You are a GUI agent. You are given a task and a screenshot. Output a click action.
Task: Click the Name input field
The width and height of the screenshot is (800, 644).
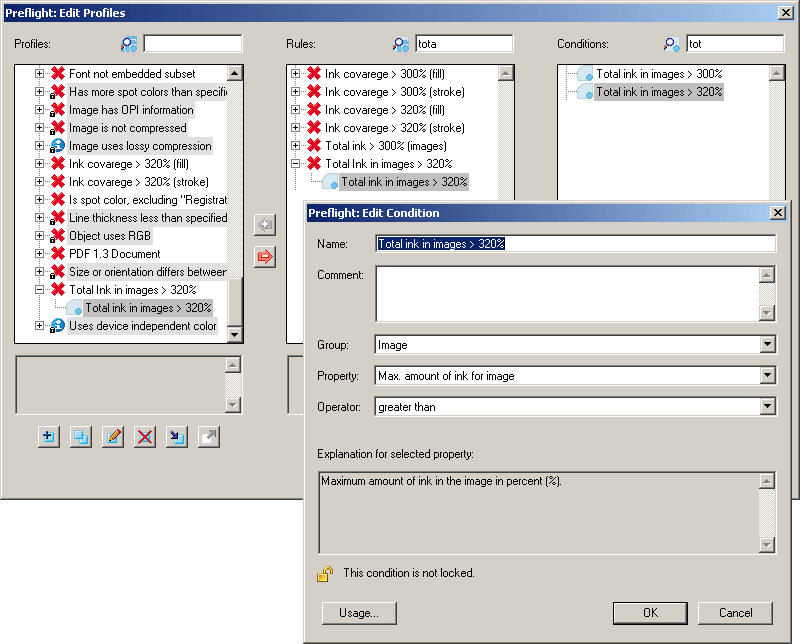[576, 244]
